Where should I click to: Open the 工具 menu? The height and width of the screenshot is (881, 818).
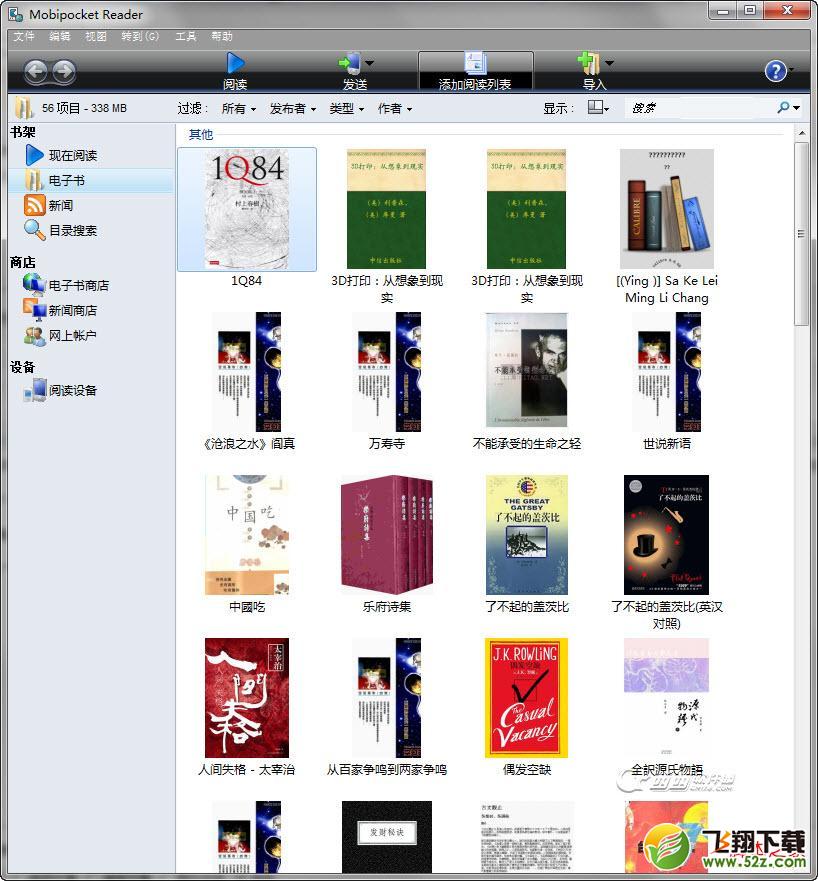point(185,37)
